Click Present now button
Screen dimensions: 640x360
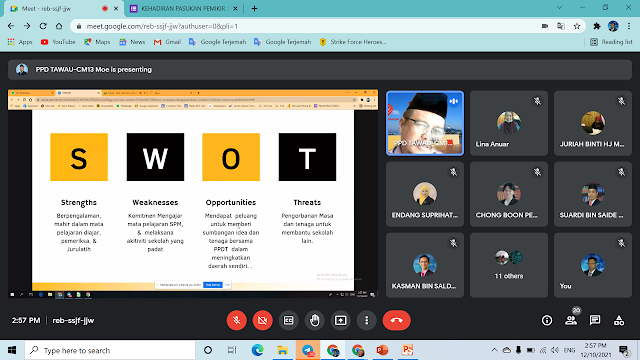pos(340,320)
